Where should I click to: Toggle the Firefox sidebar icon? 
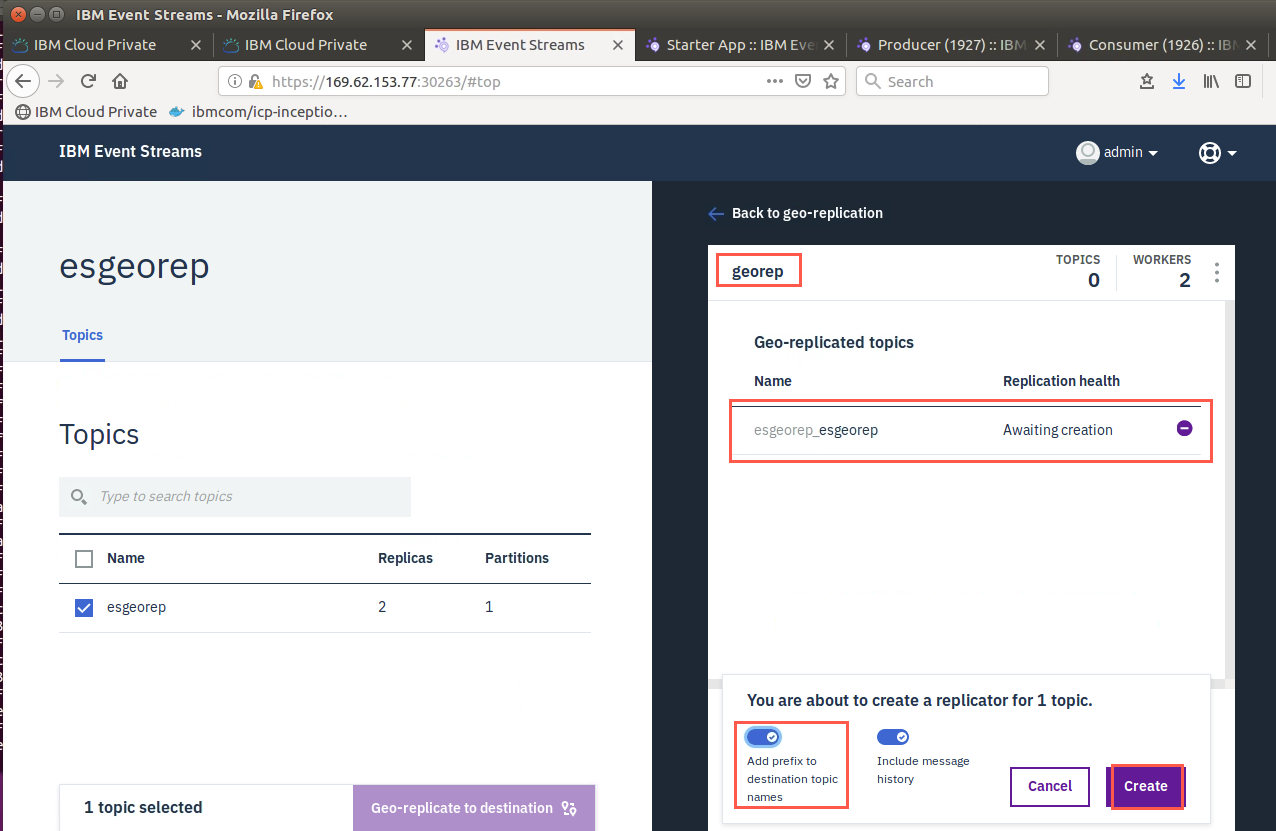tap(1242, 81)
